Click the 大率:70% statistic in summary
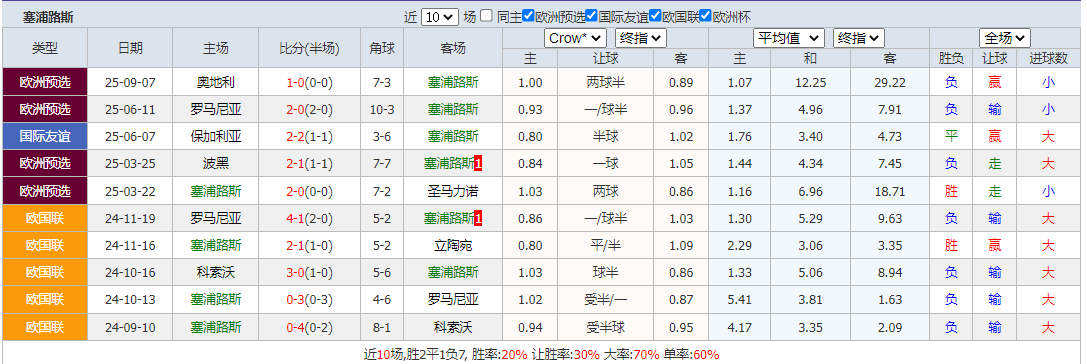Image resolution: width=1087 pixels, height=364 pixels. pyautogui.click(x=632, y=354)
